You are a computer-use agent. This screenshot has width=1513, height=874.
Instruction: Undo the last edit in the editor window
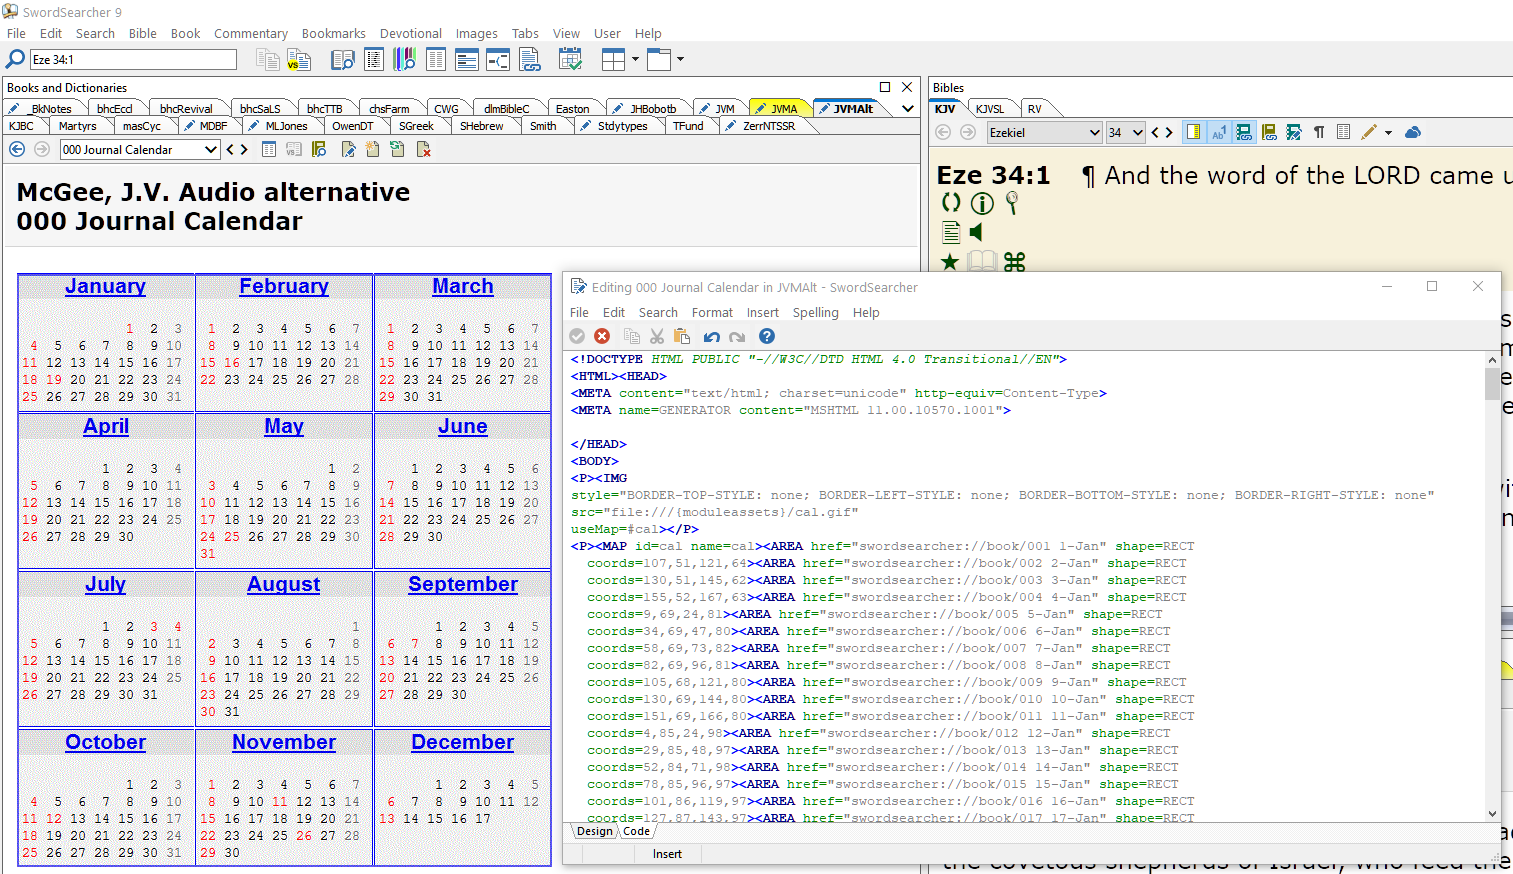(x=712, y=336)
